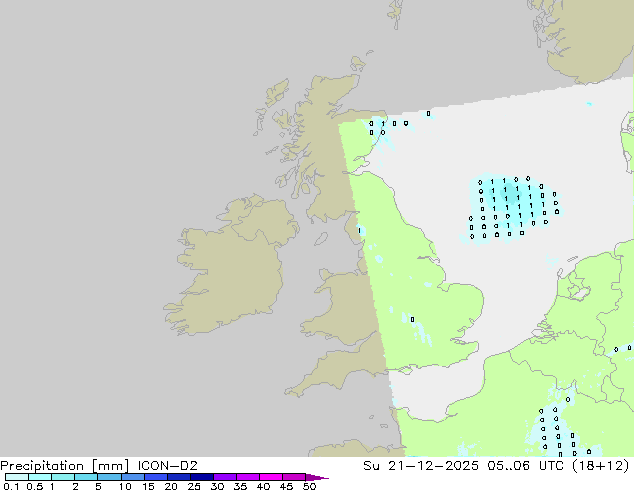This screenshot has height=490, width=634.
Task: Click the 'Su 21-12-2025' date text
Action: point(421,466)
